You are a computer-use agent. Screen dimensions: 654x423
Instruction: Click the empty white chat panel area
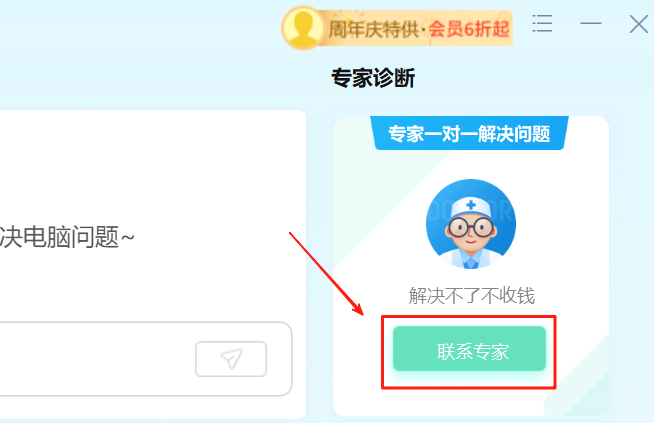click(153, 167)
